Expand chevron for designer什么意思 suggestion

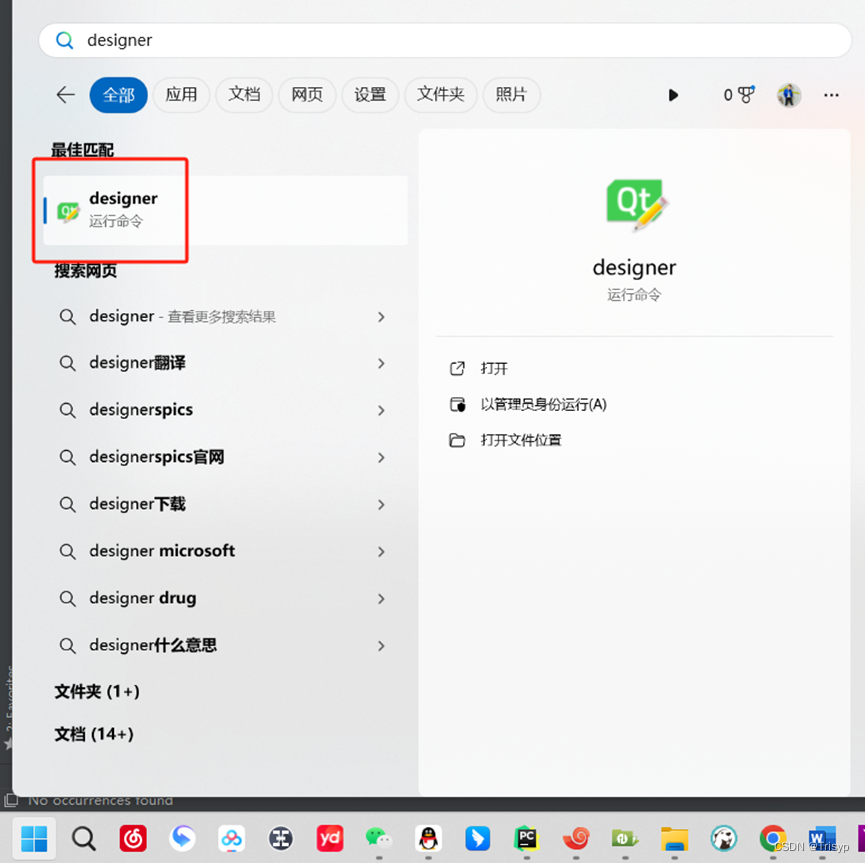[x=381, y=646]
